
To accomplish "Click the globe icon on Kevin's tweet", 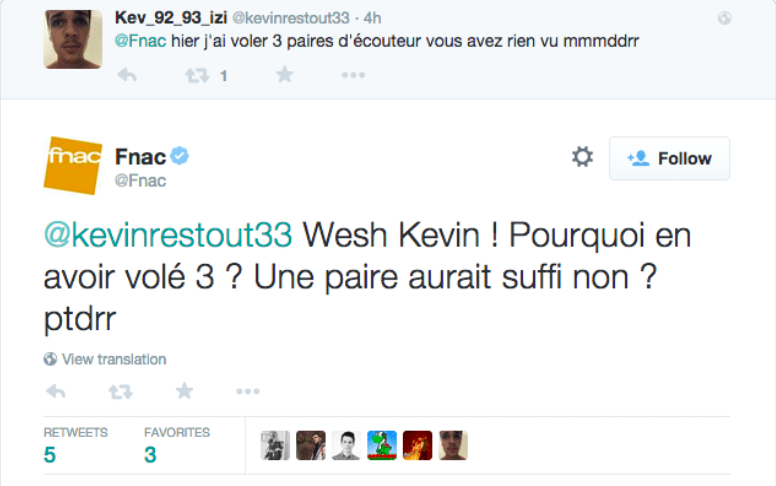I will (724, 18).
